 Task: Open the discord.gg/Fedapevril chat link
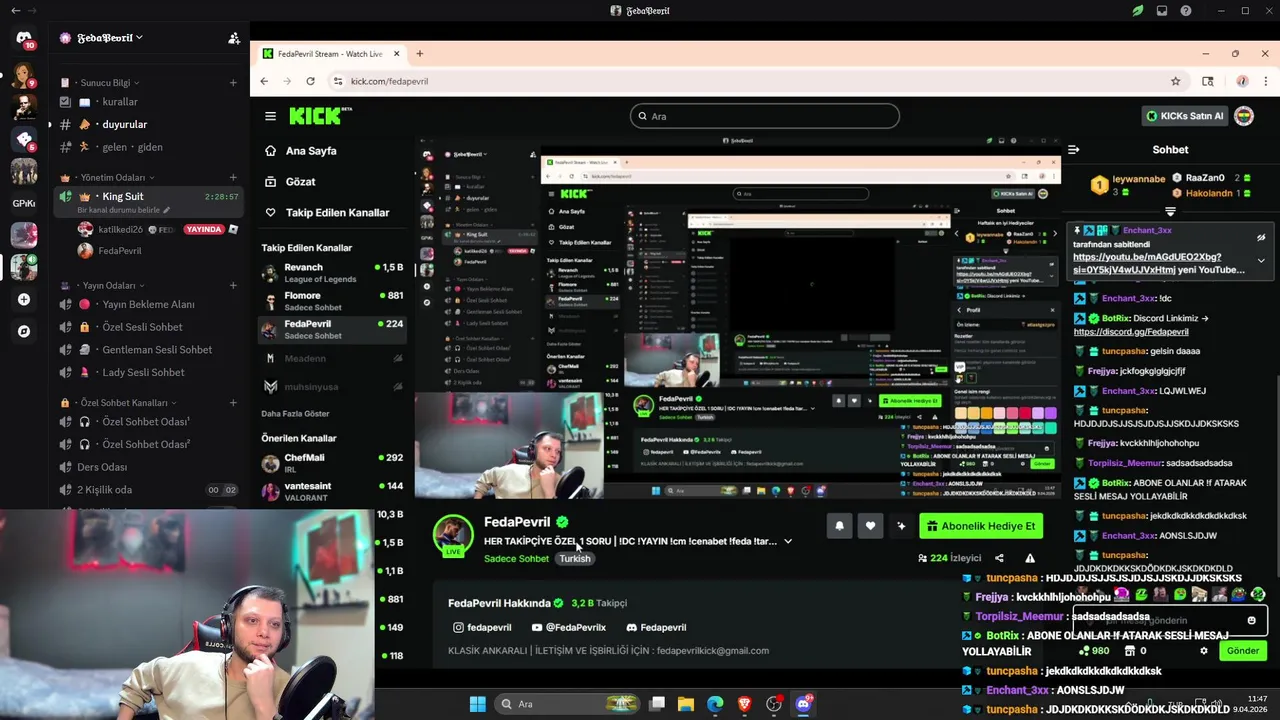click(x=1131, y=332)
